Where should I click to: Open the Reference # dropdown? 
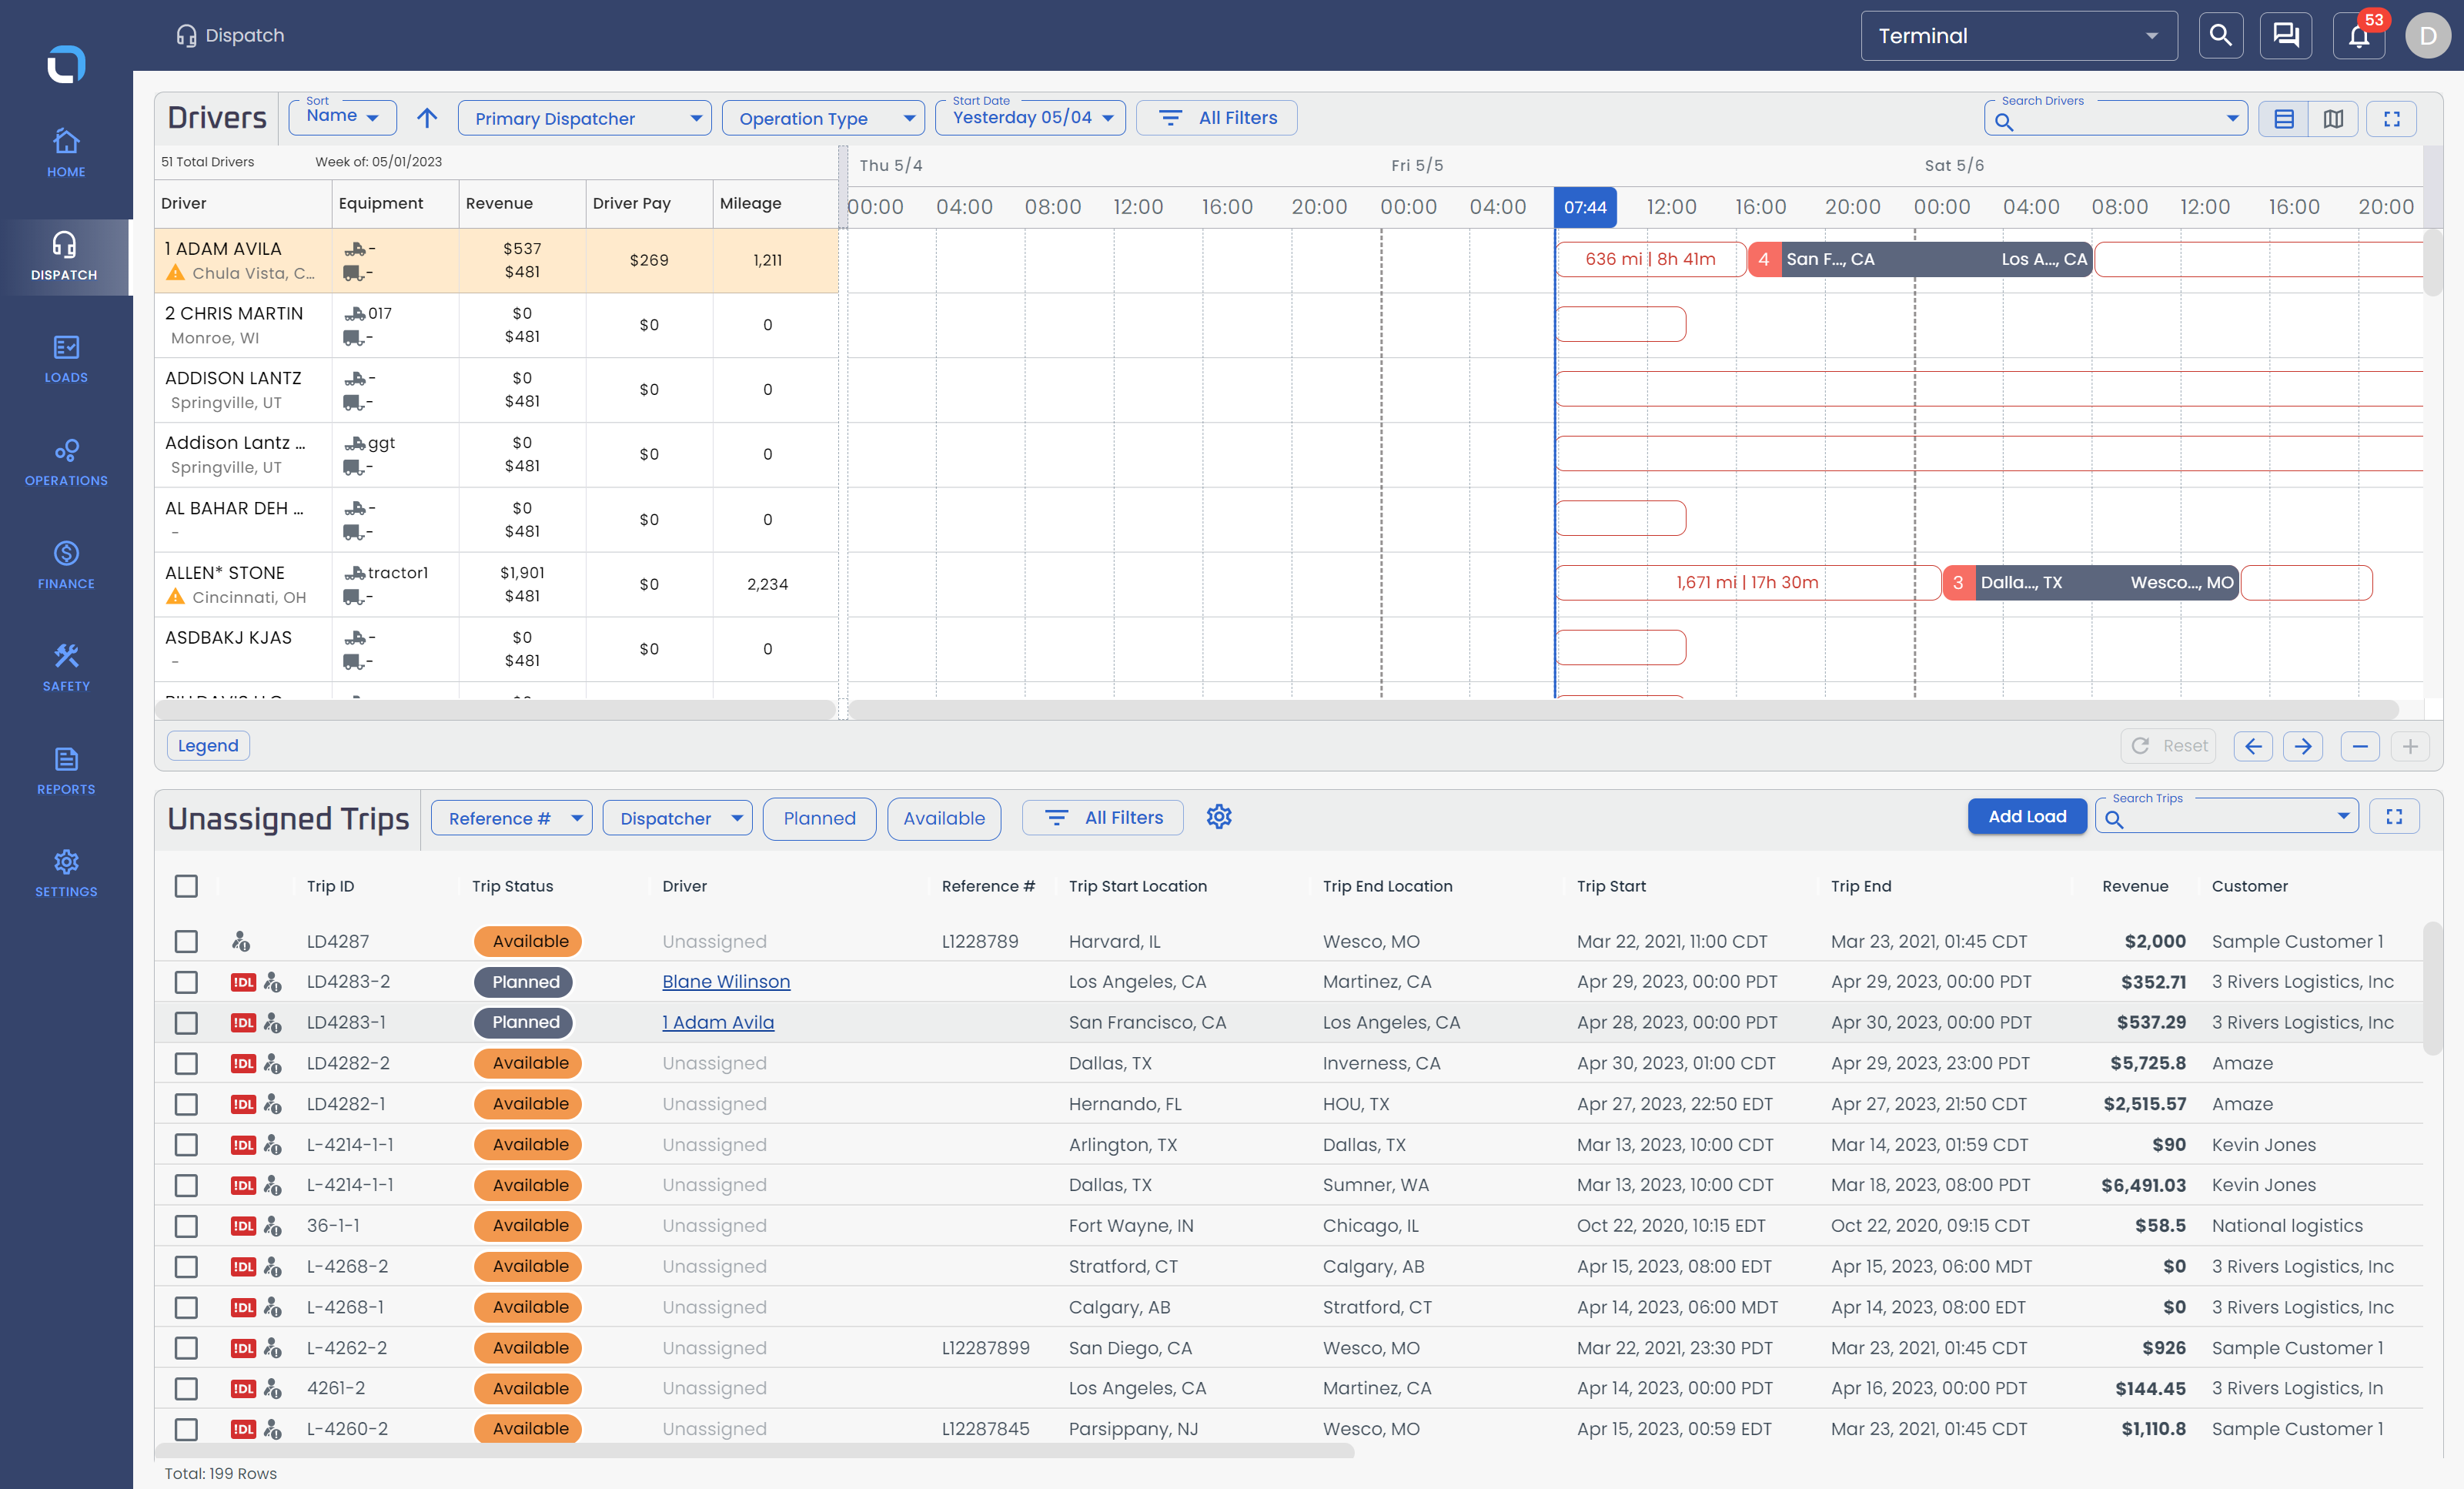tap(512, 818)
